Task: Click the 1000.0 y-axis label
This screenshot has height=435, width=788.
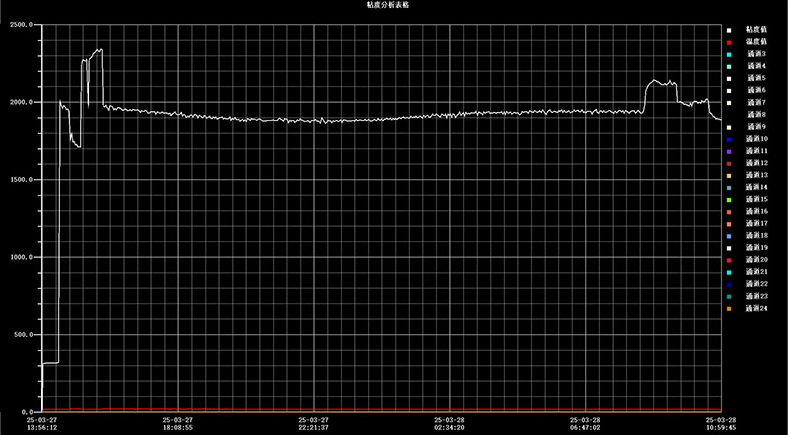Action: point(22,257)
